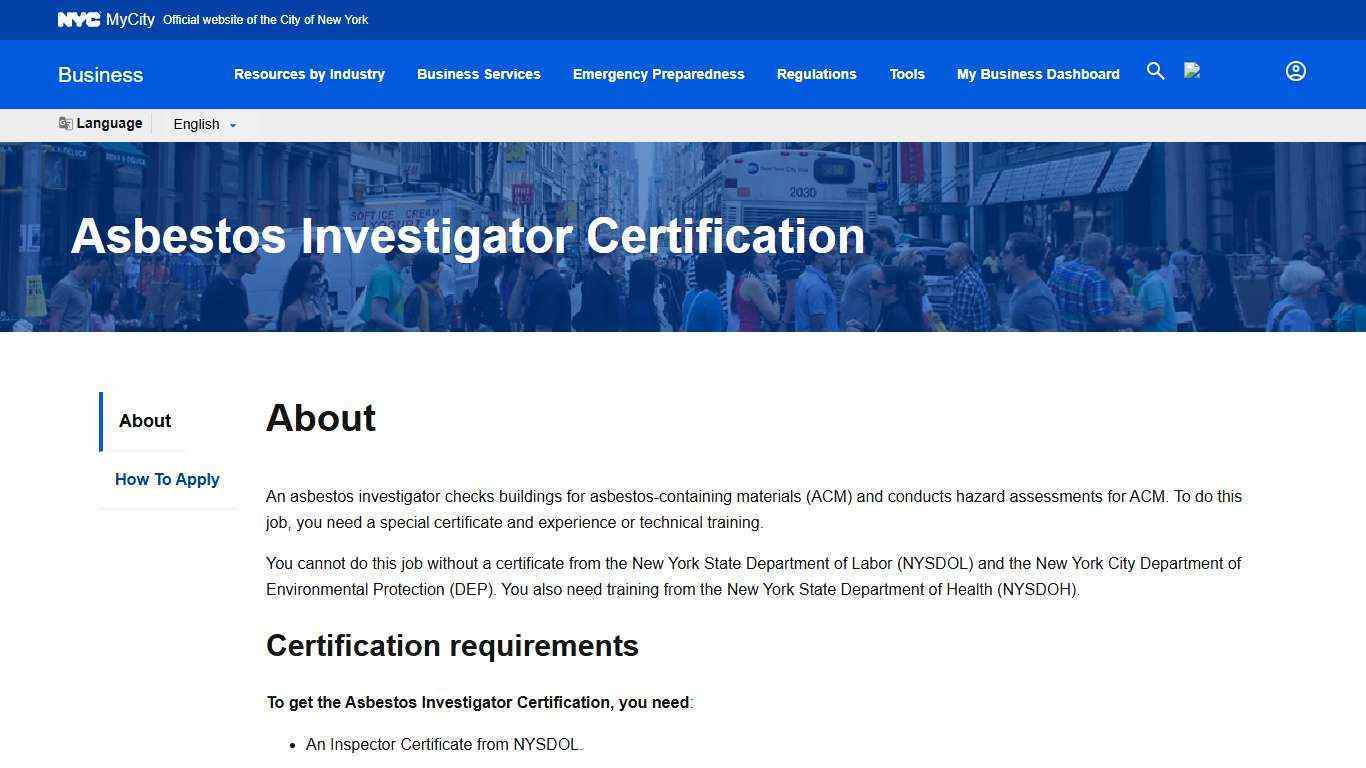Open the Emergency Preparedness menu
The image size is (1366, 768).
pyautogui.click(x=658, y=74)
